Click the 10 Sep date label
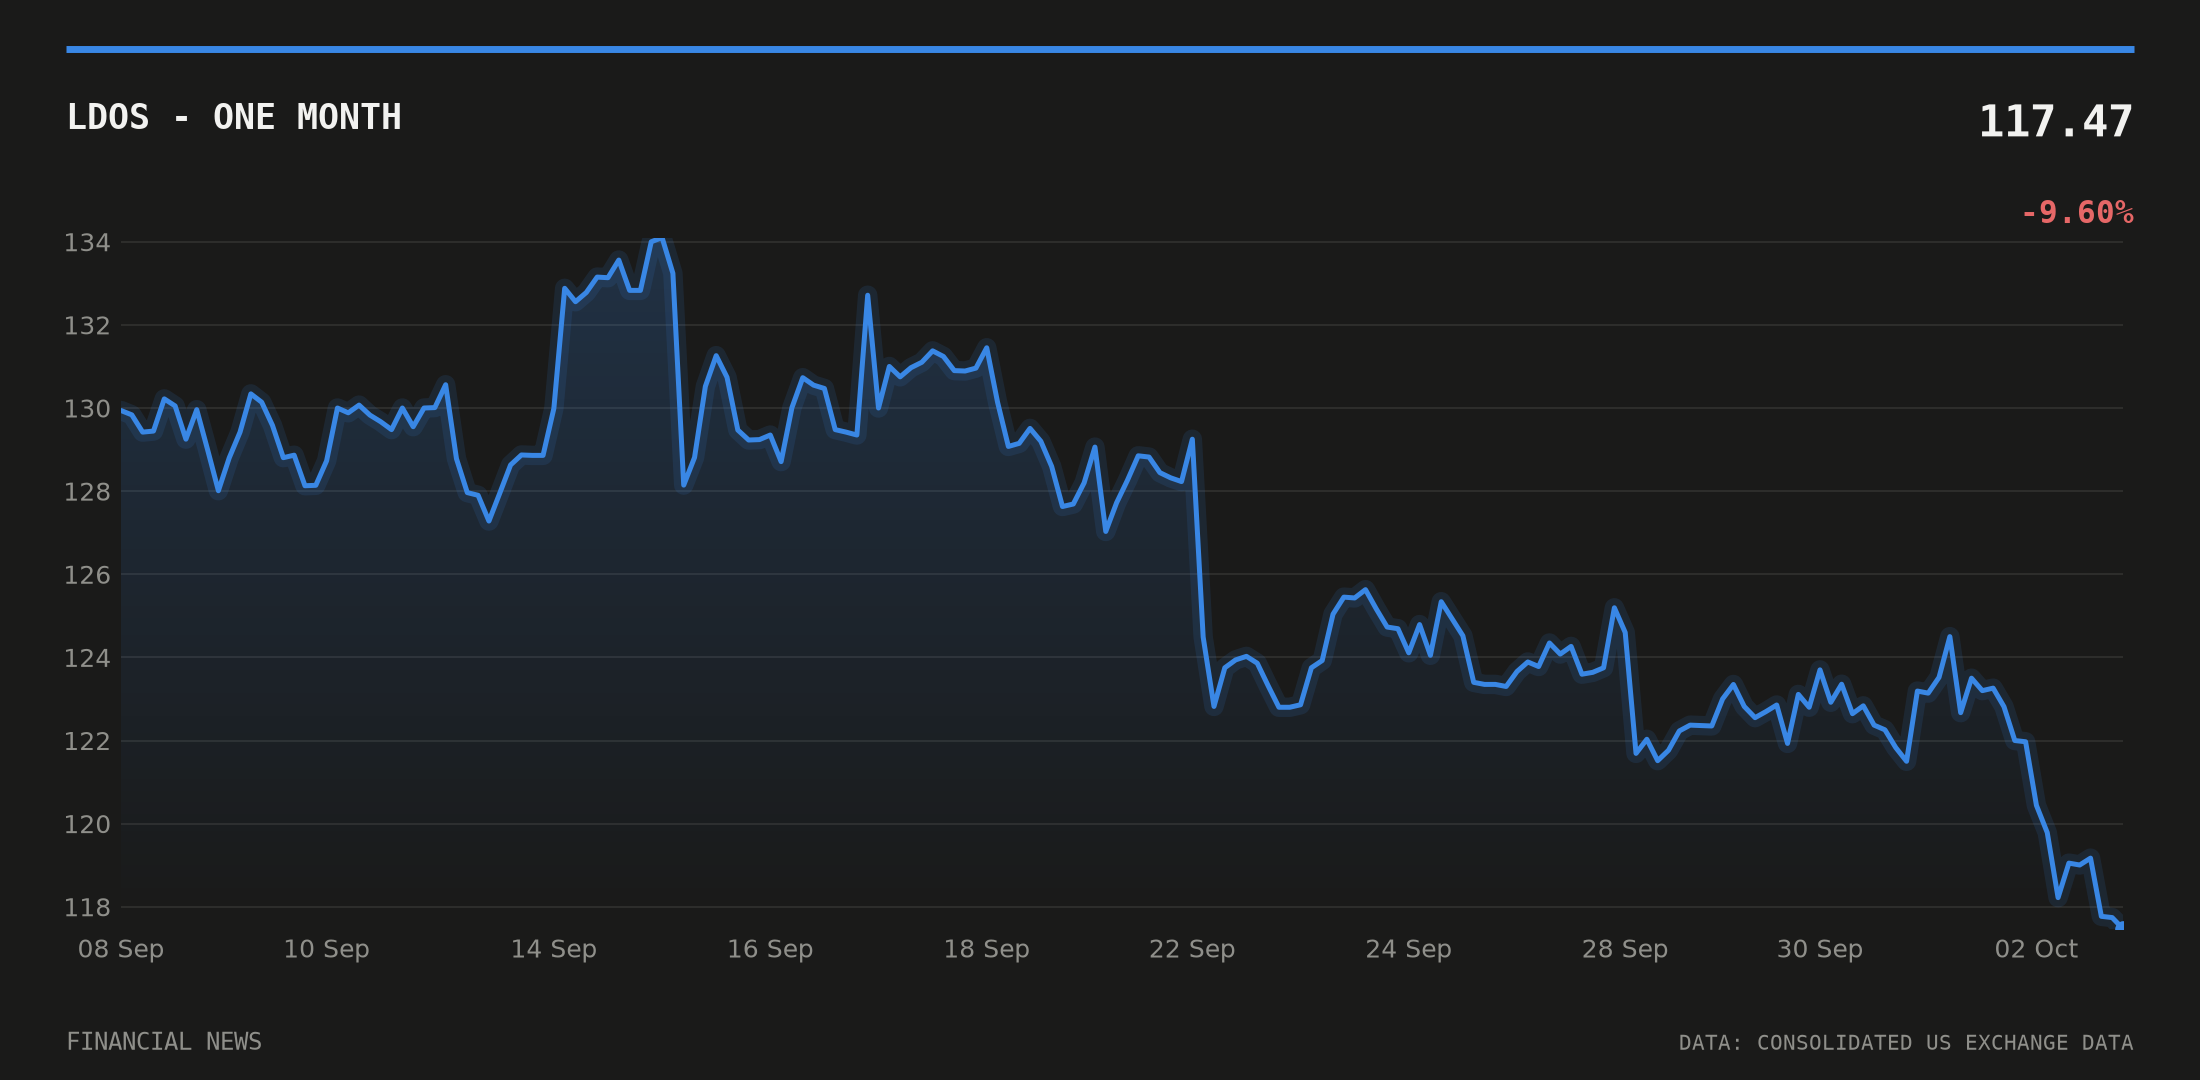 pyautogui.click(x=327, y=949)
